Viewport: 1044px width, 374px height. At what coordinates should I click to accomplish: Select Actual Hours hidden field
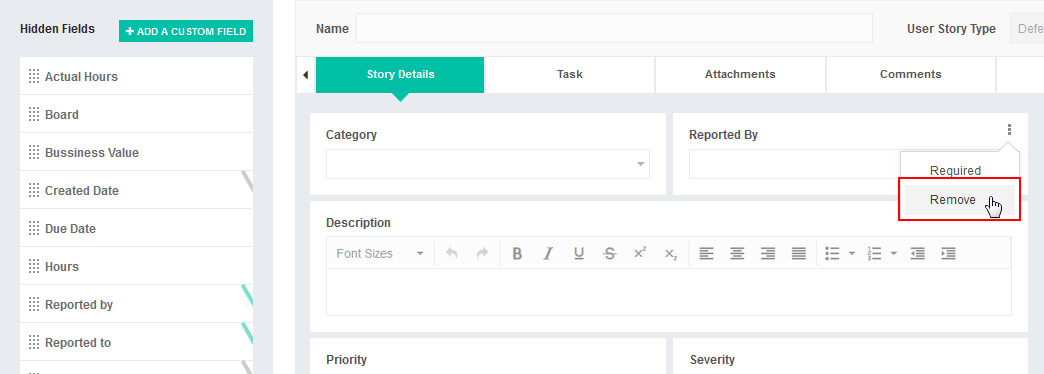[136, 76]
